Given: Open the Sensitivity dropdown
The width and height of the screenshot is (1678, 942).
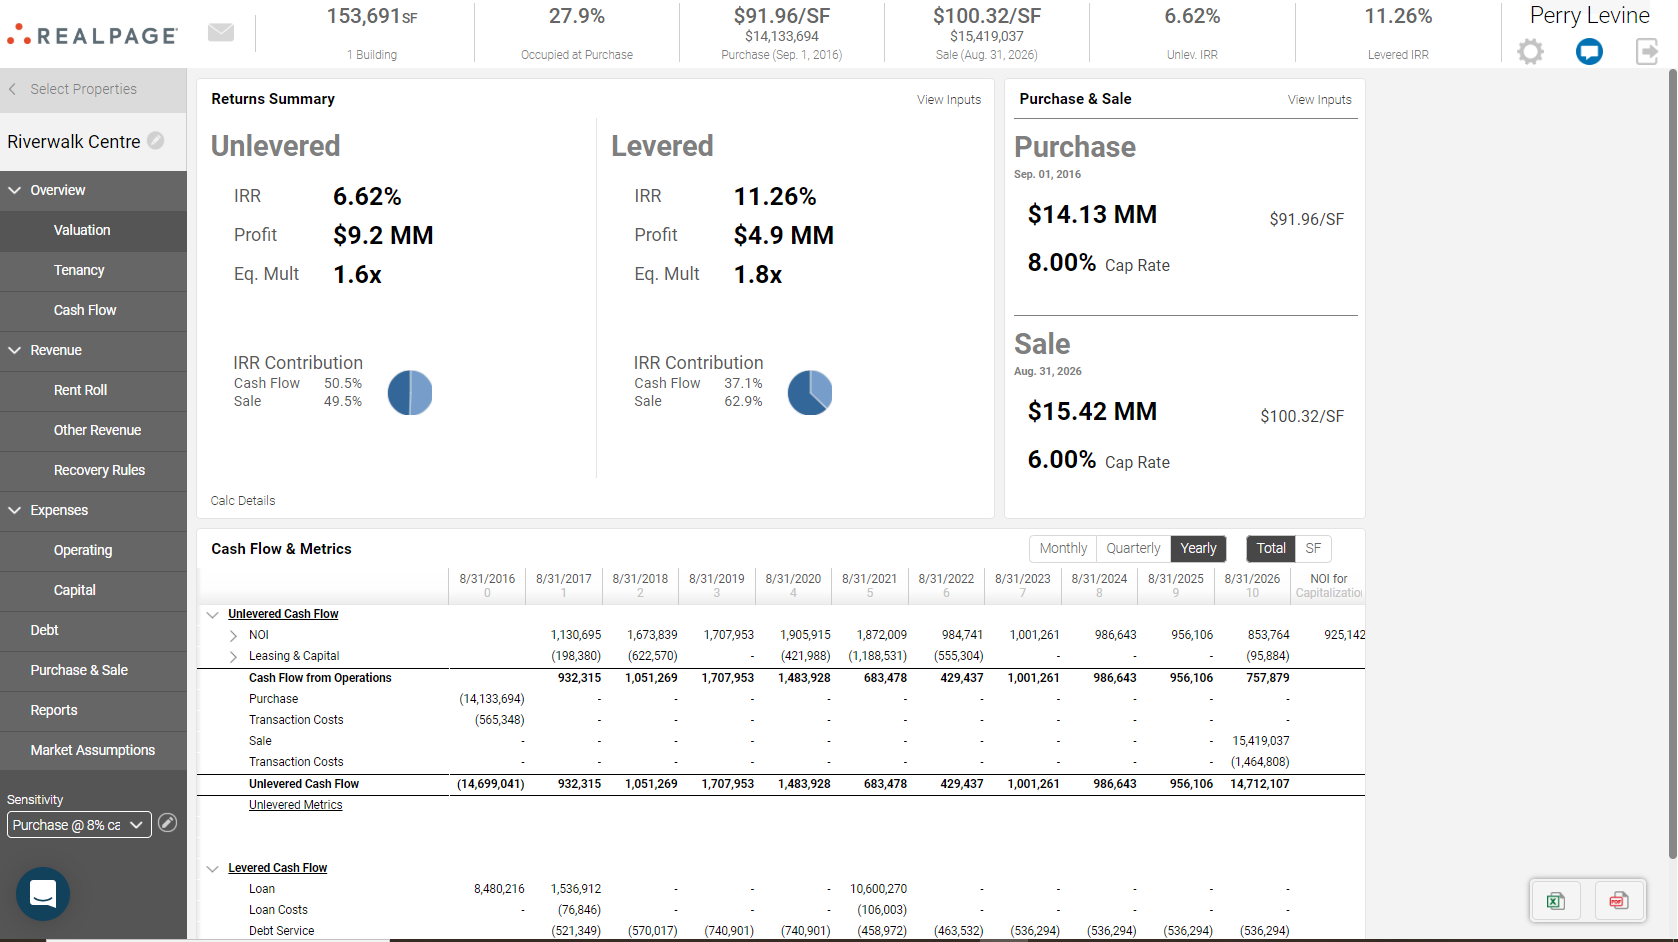Looking at the screenshot, I should pos(78,824).
